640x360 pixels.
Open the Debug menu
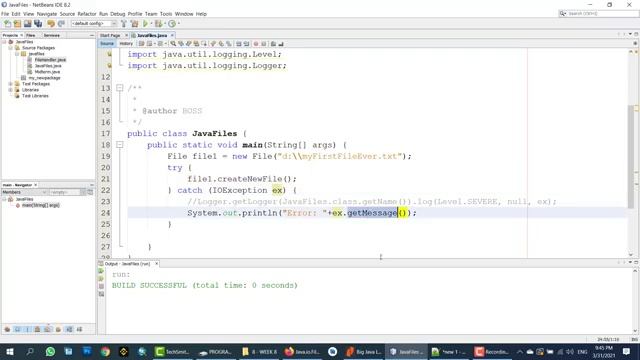tap(118, 14)
